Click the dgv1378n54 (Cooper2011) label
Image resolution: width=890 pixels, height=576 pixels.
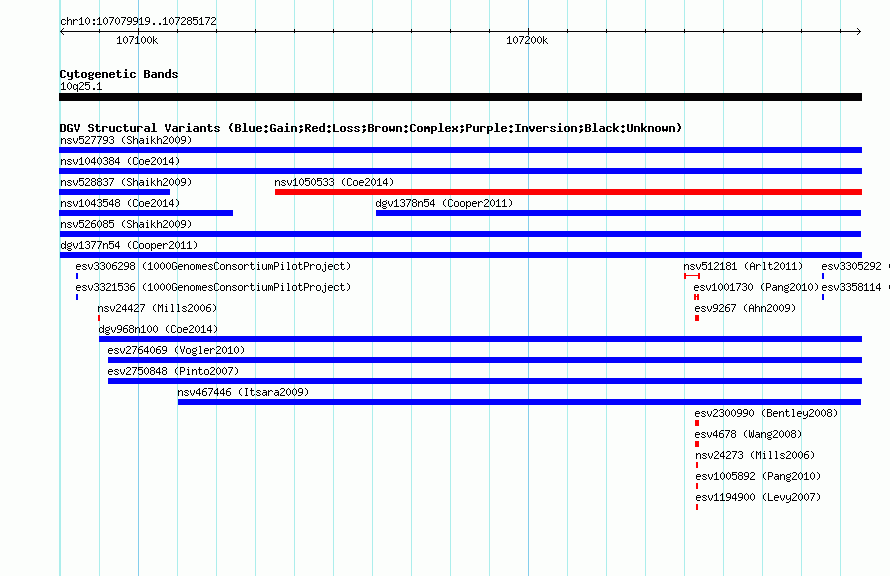coord(444,203)
